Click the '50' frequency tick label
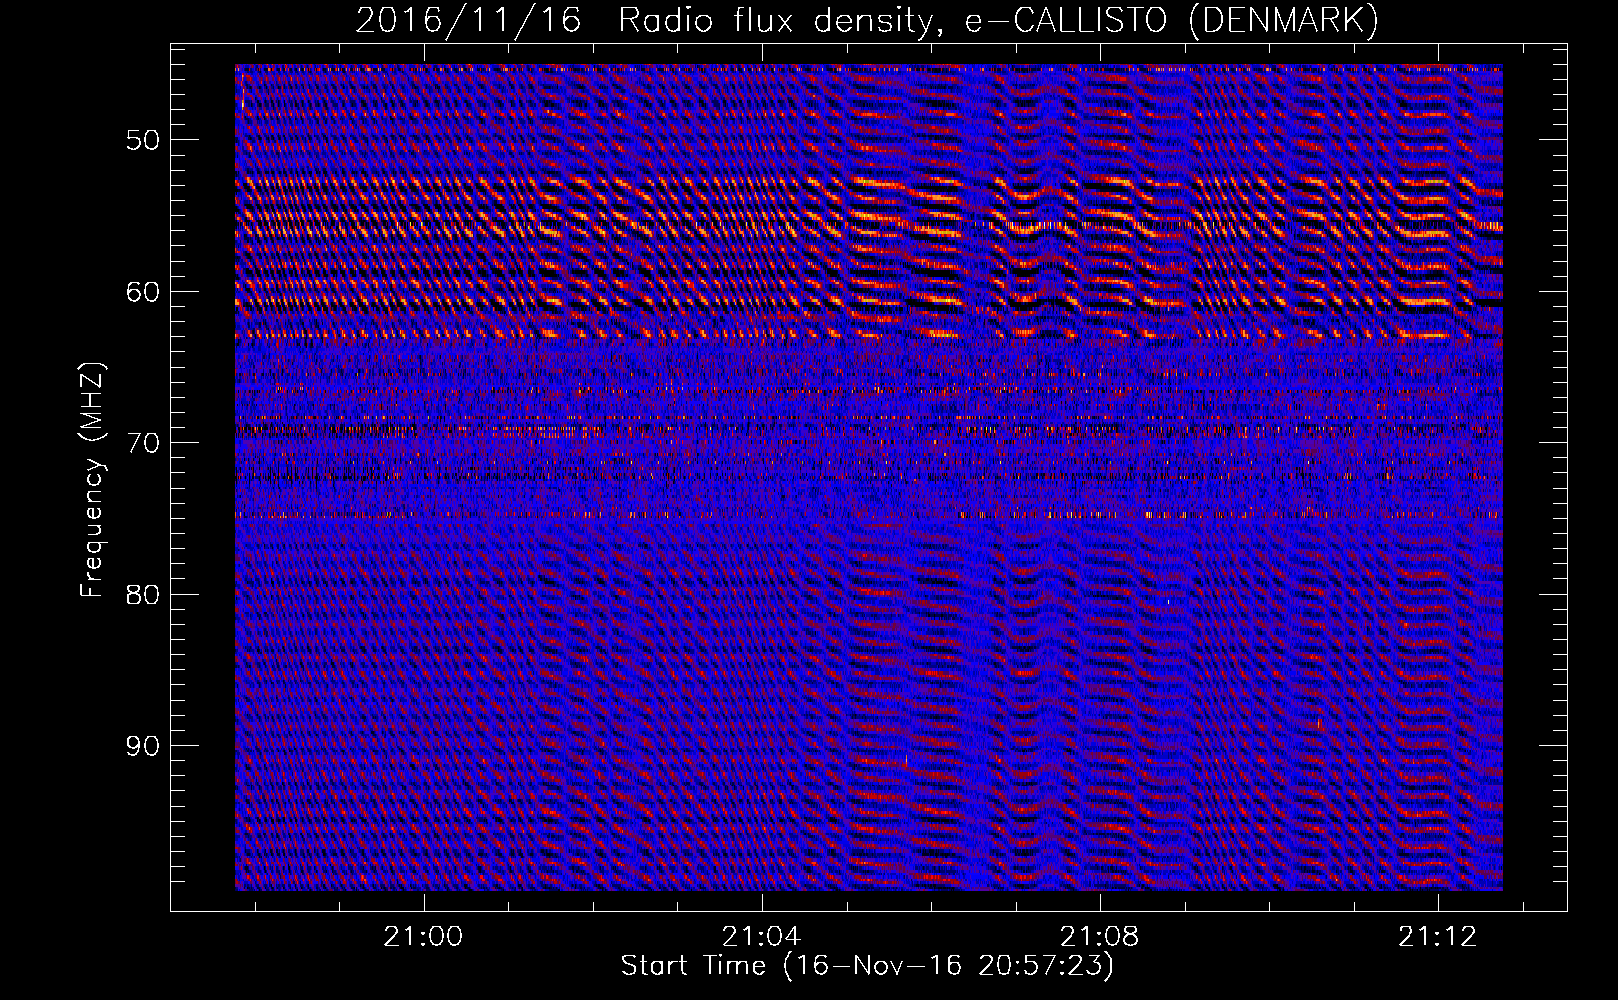 (x=142, y=140)
